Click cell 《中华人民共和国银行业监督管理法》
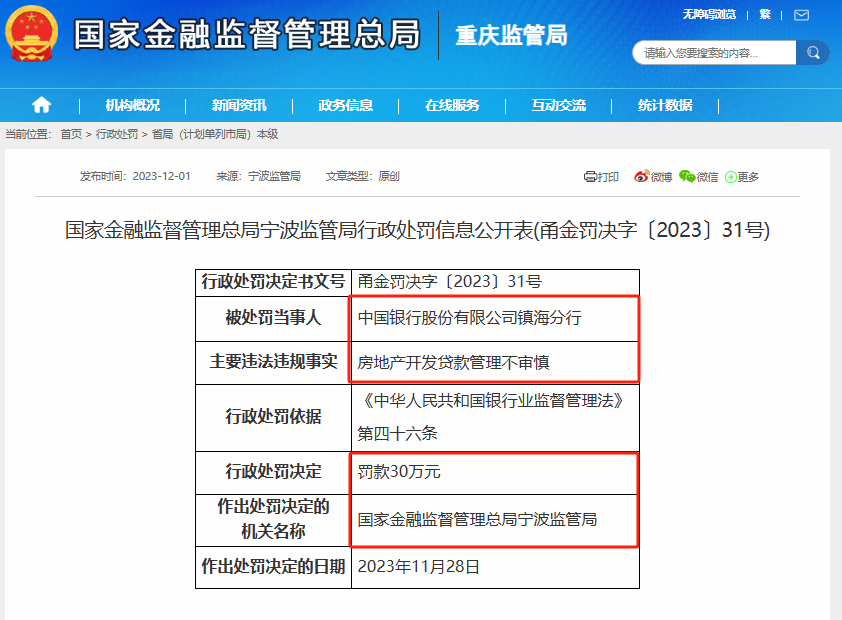842x620 pixels. (x=493, y=401)
